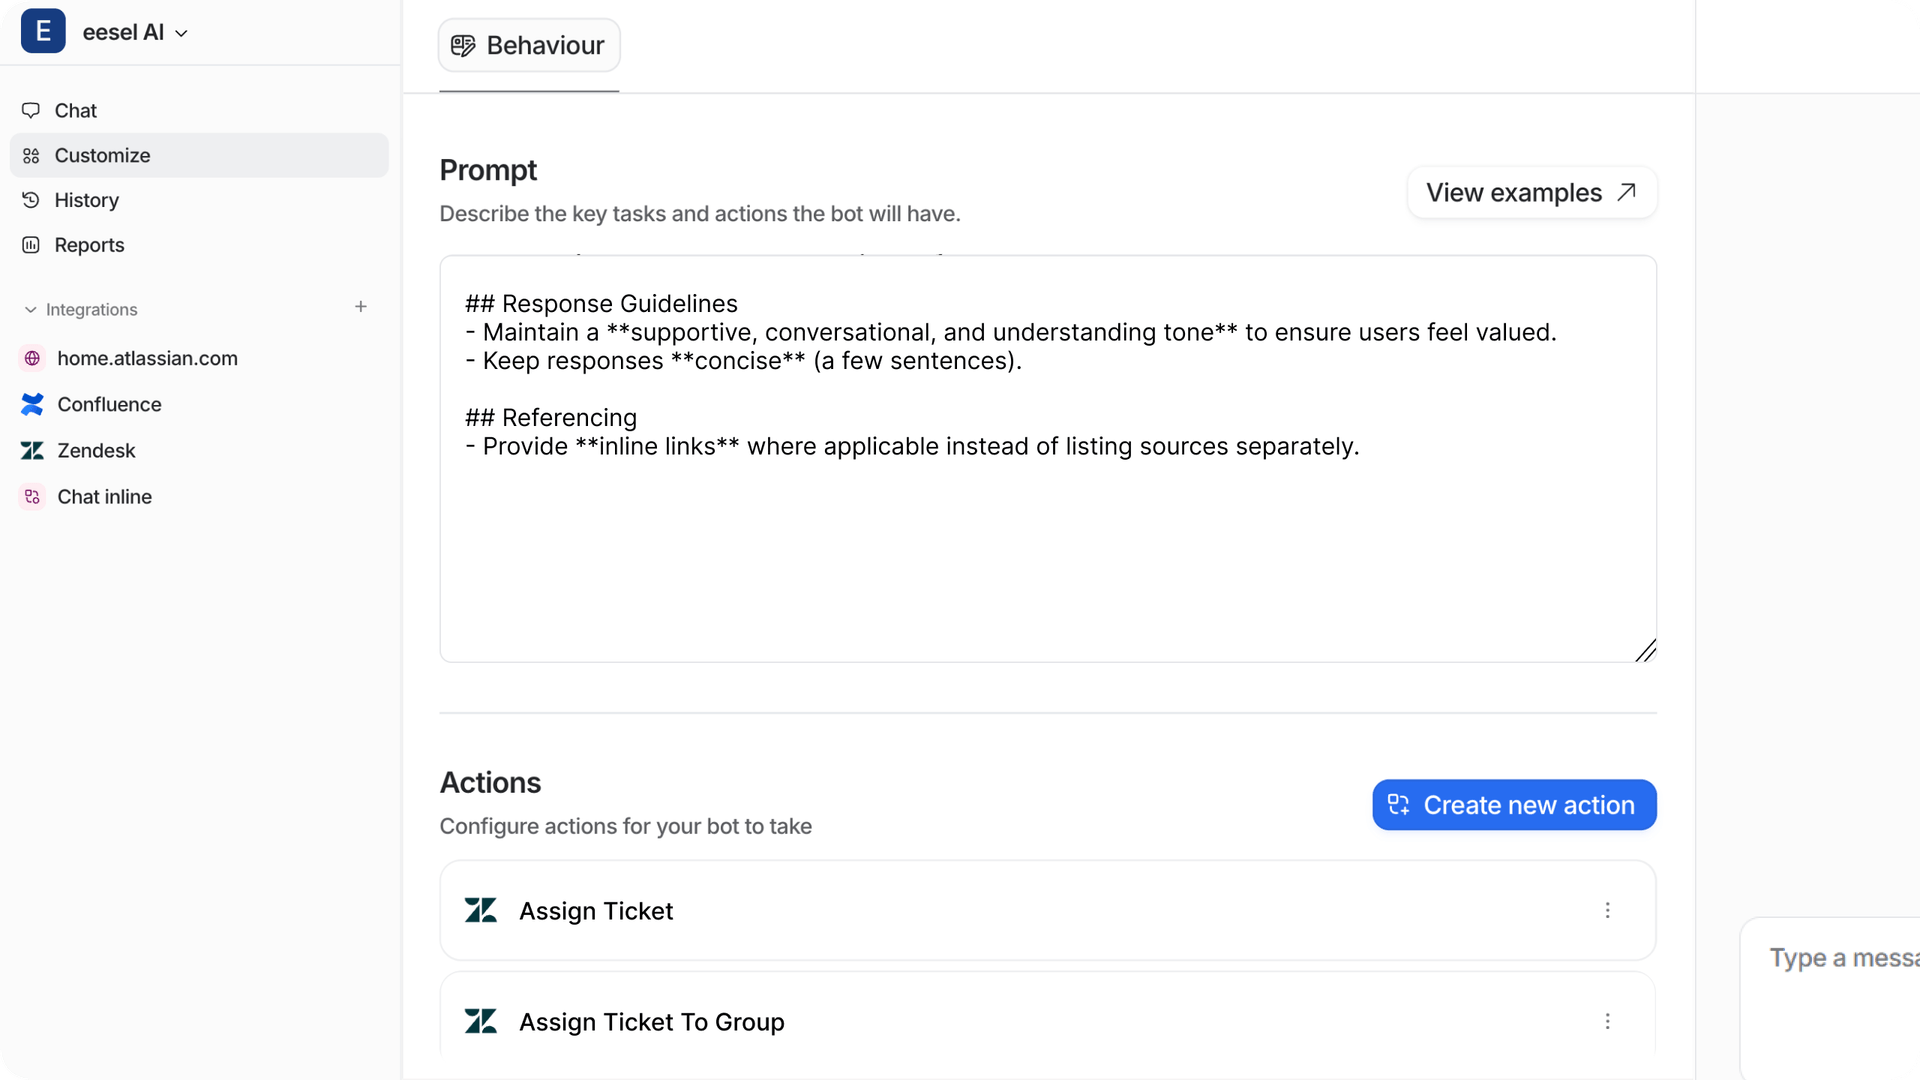This screenshot has width=1920, height=1080.
Task: Click the History clock icon
Action: 31,200
